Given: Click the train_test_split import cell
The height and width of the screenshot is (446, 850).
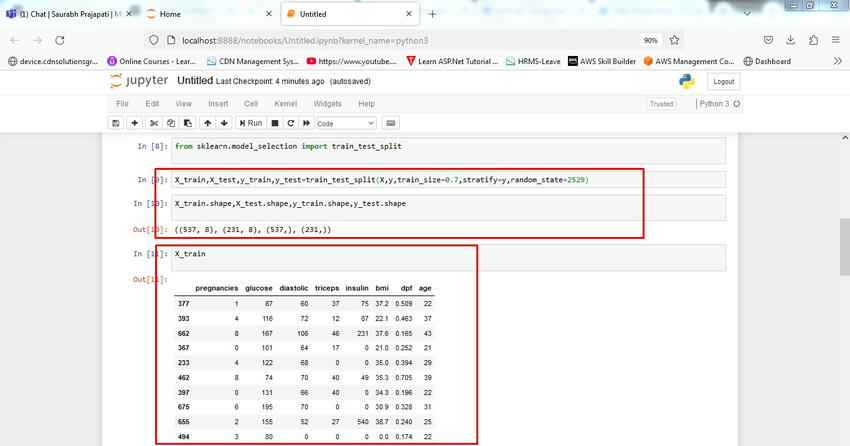Looking at the screenshot, I should click(x=448, y=151).
